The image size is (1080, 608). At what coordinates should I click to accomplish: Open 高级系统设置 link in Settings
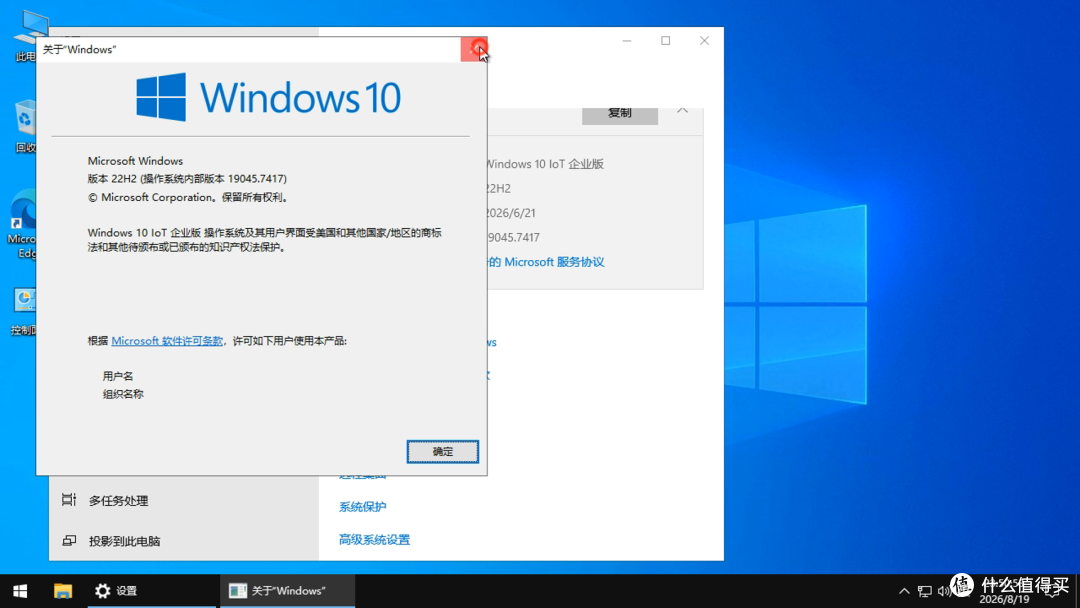click(x=374, y=540)
